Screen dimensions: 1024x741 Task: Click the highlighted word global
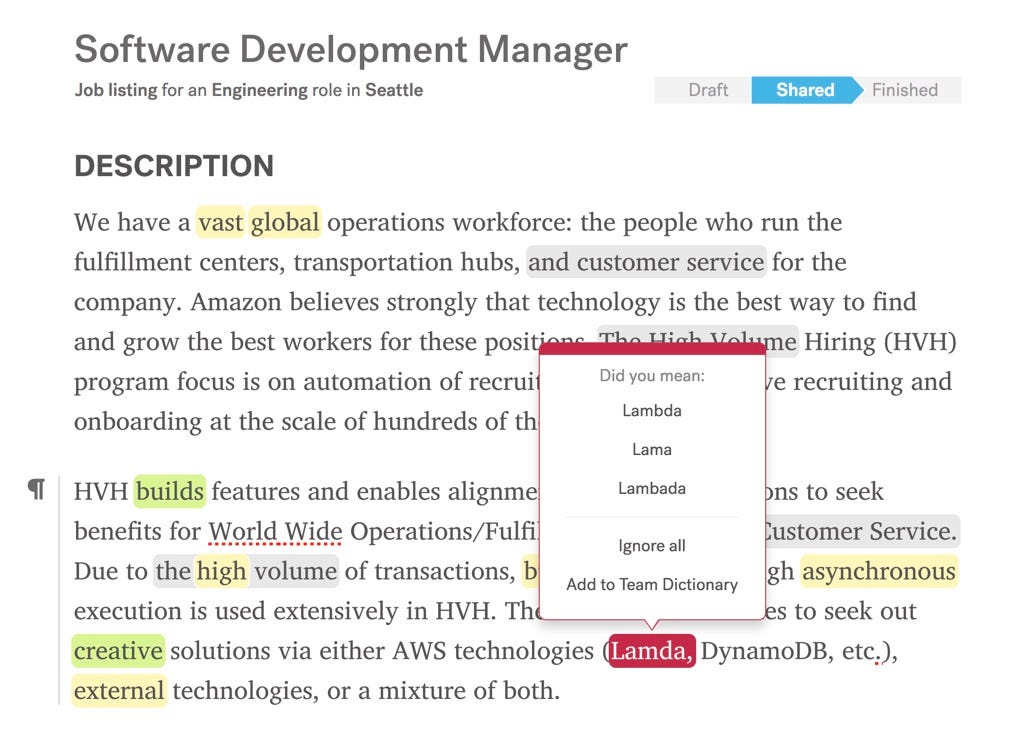[285, 223]
